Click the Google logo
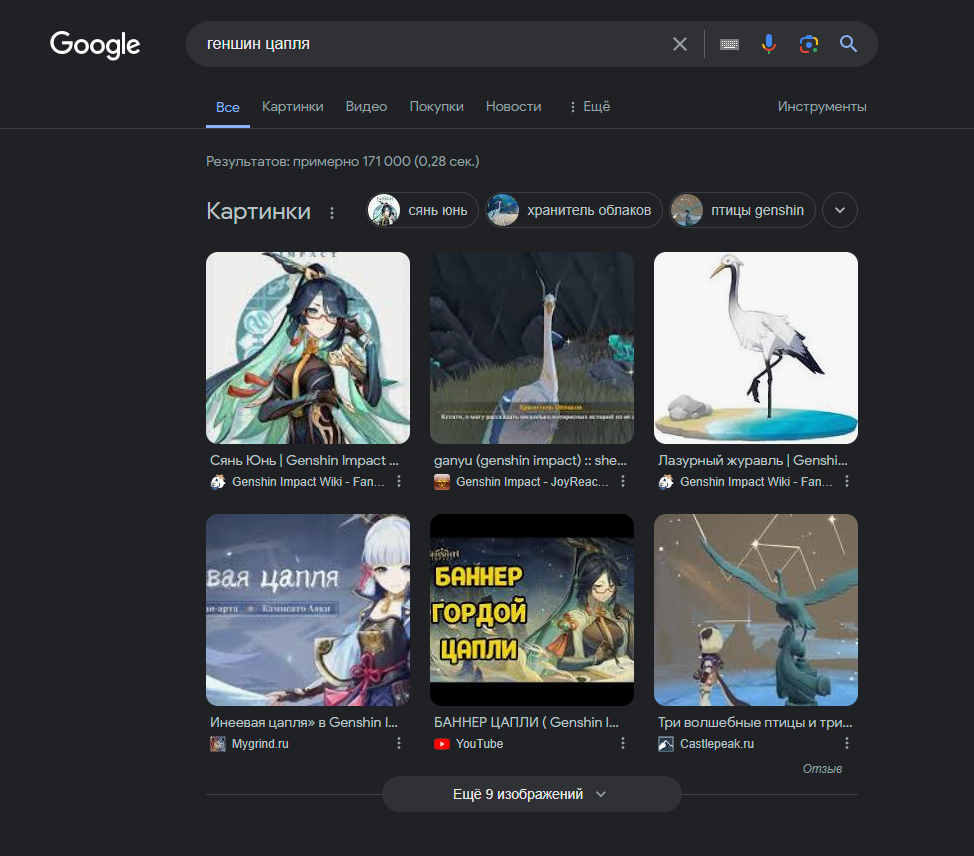The width and height of the screenshot is (974, 856). (95, 45)
